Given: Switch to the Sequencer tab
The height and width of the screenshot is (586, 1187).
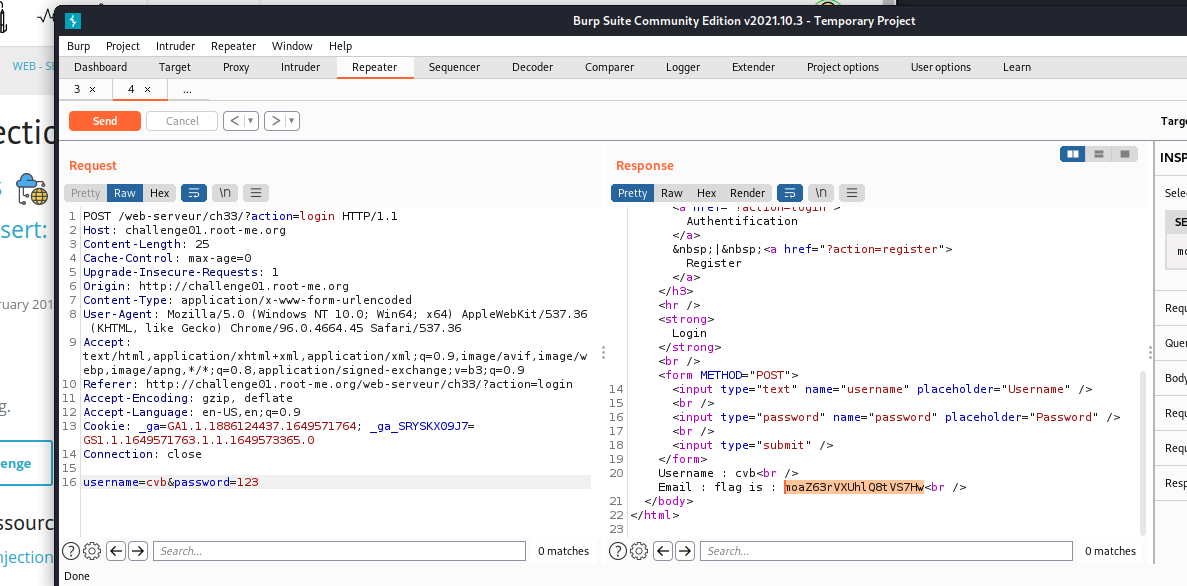Looking at the screenshot, I should coord(454,67).
